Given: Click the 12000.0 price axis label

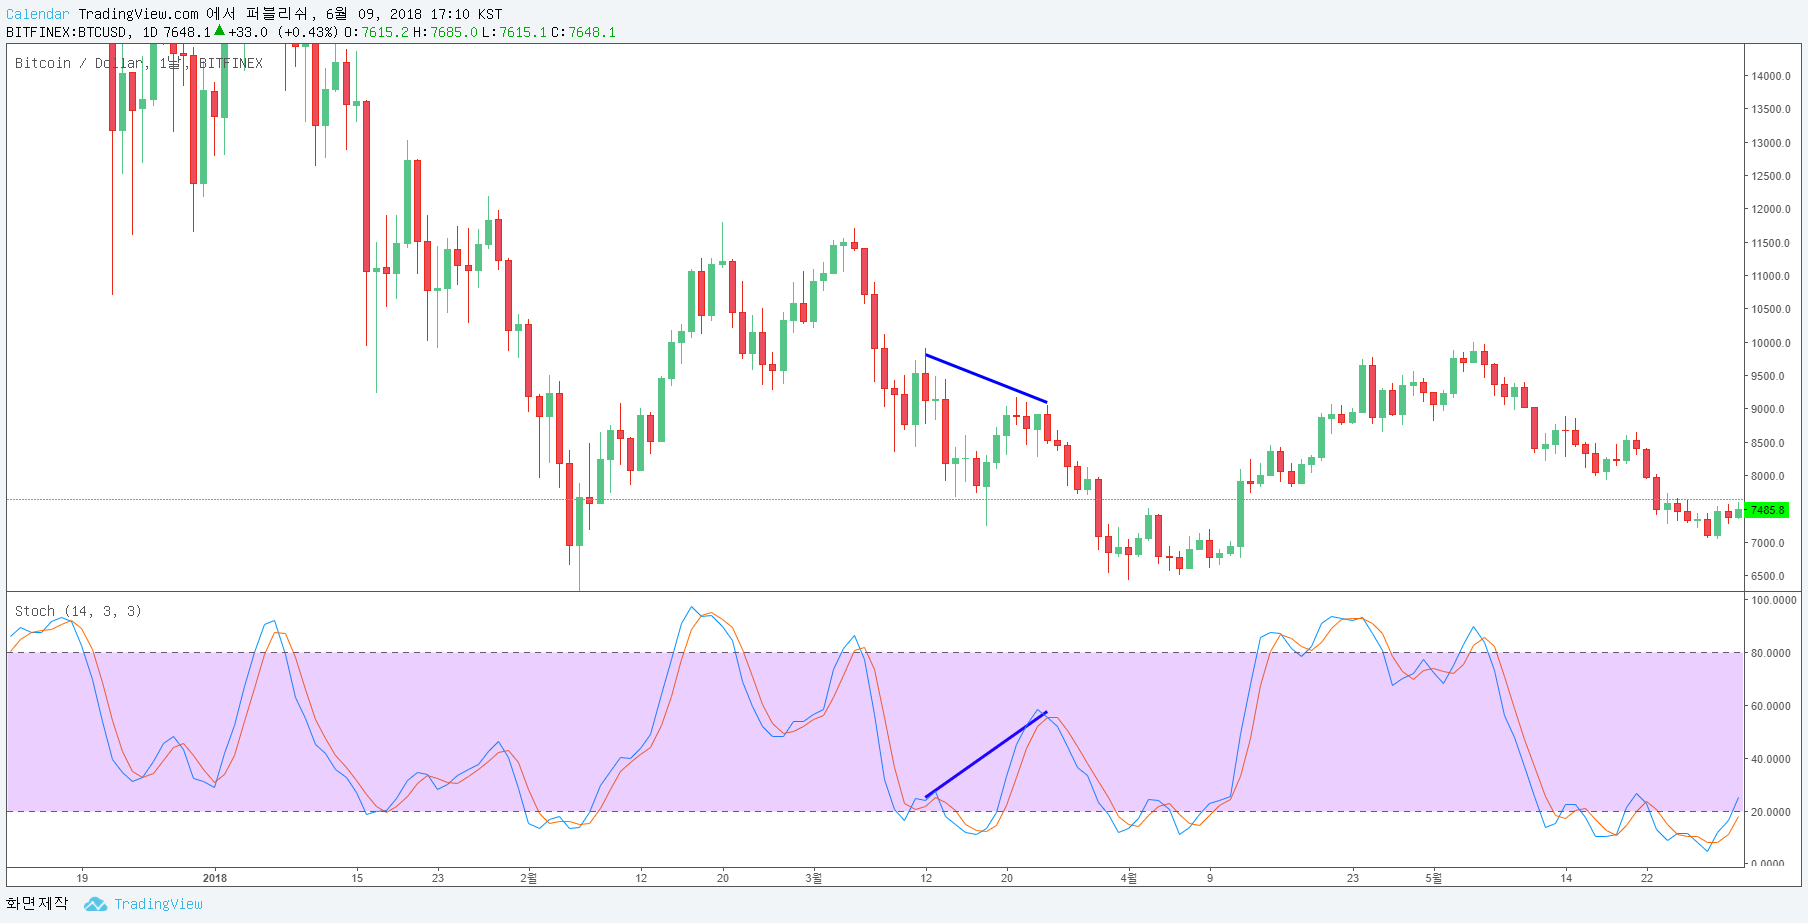Looking at the screenshot, I should point(1771,209).
